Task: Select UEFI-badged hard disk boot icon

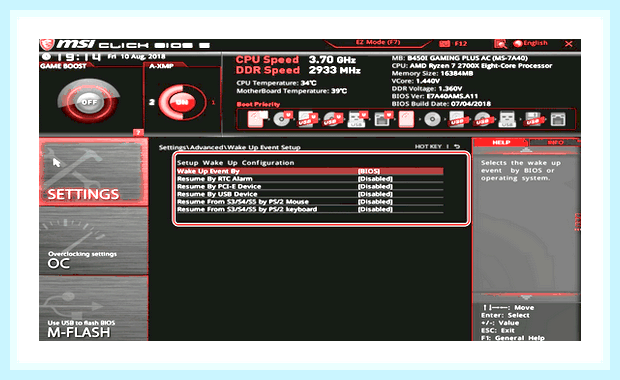Action: [256, 119]
